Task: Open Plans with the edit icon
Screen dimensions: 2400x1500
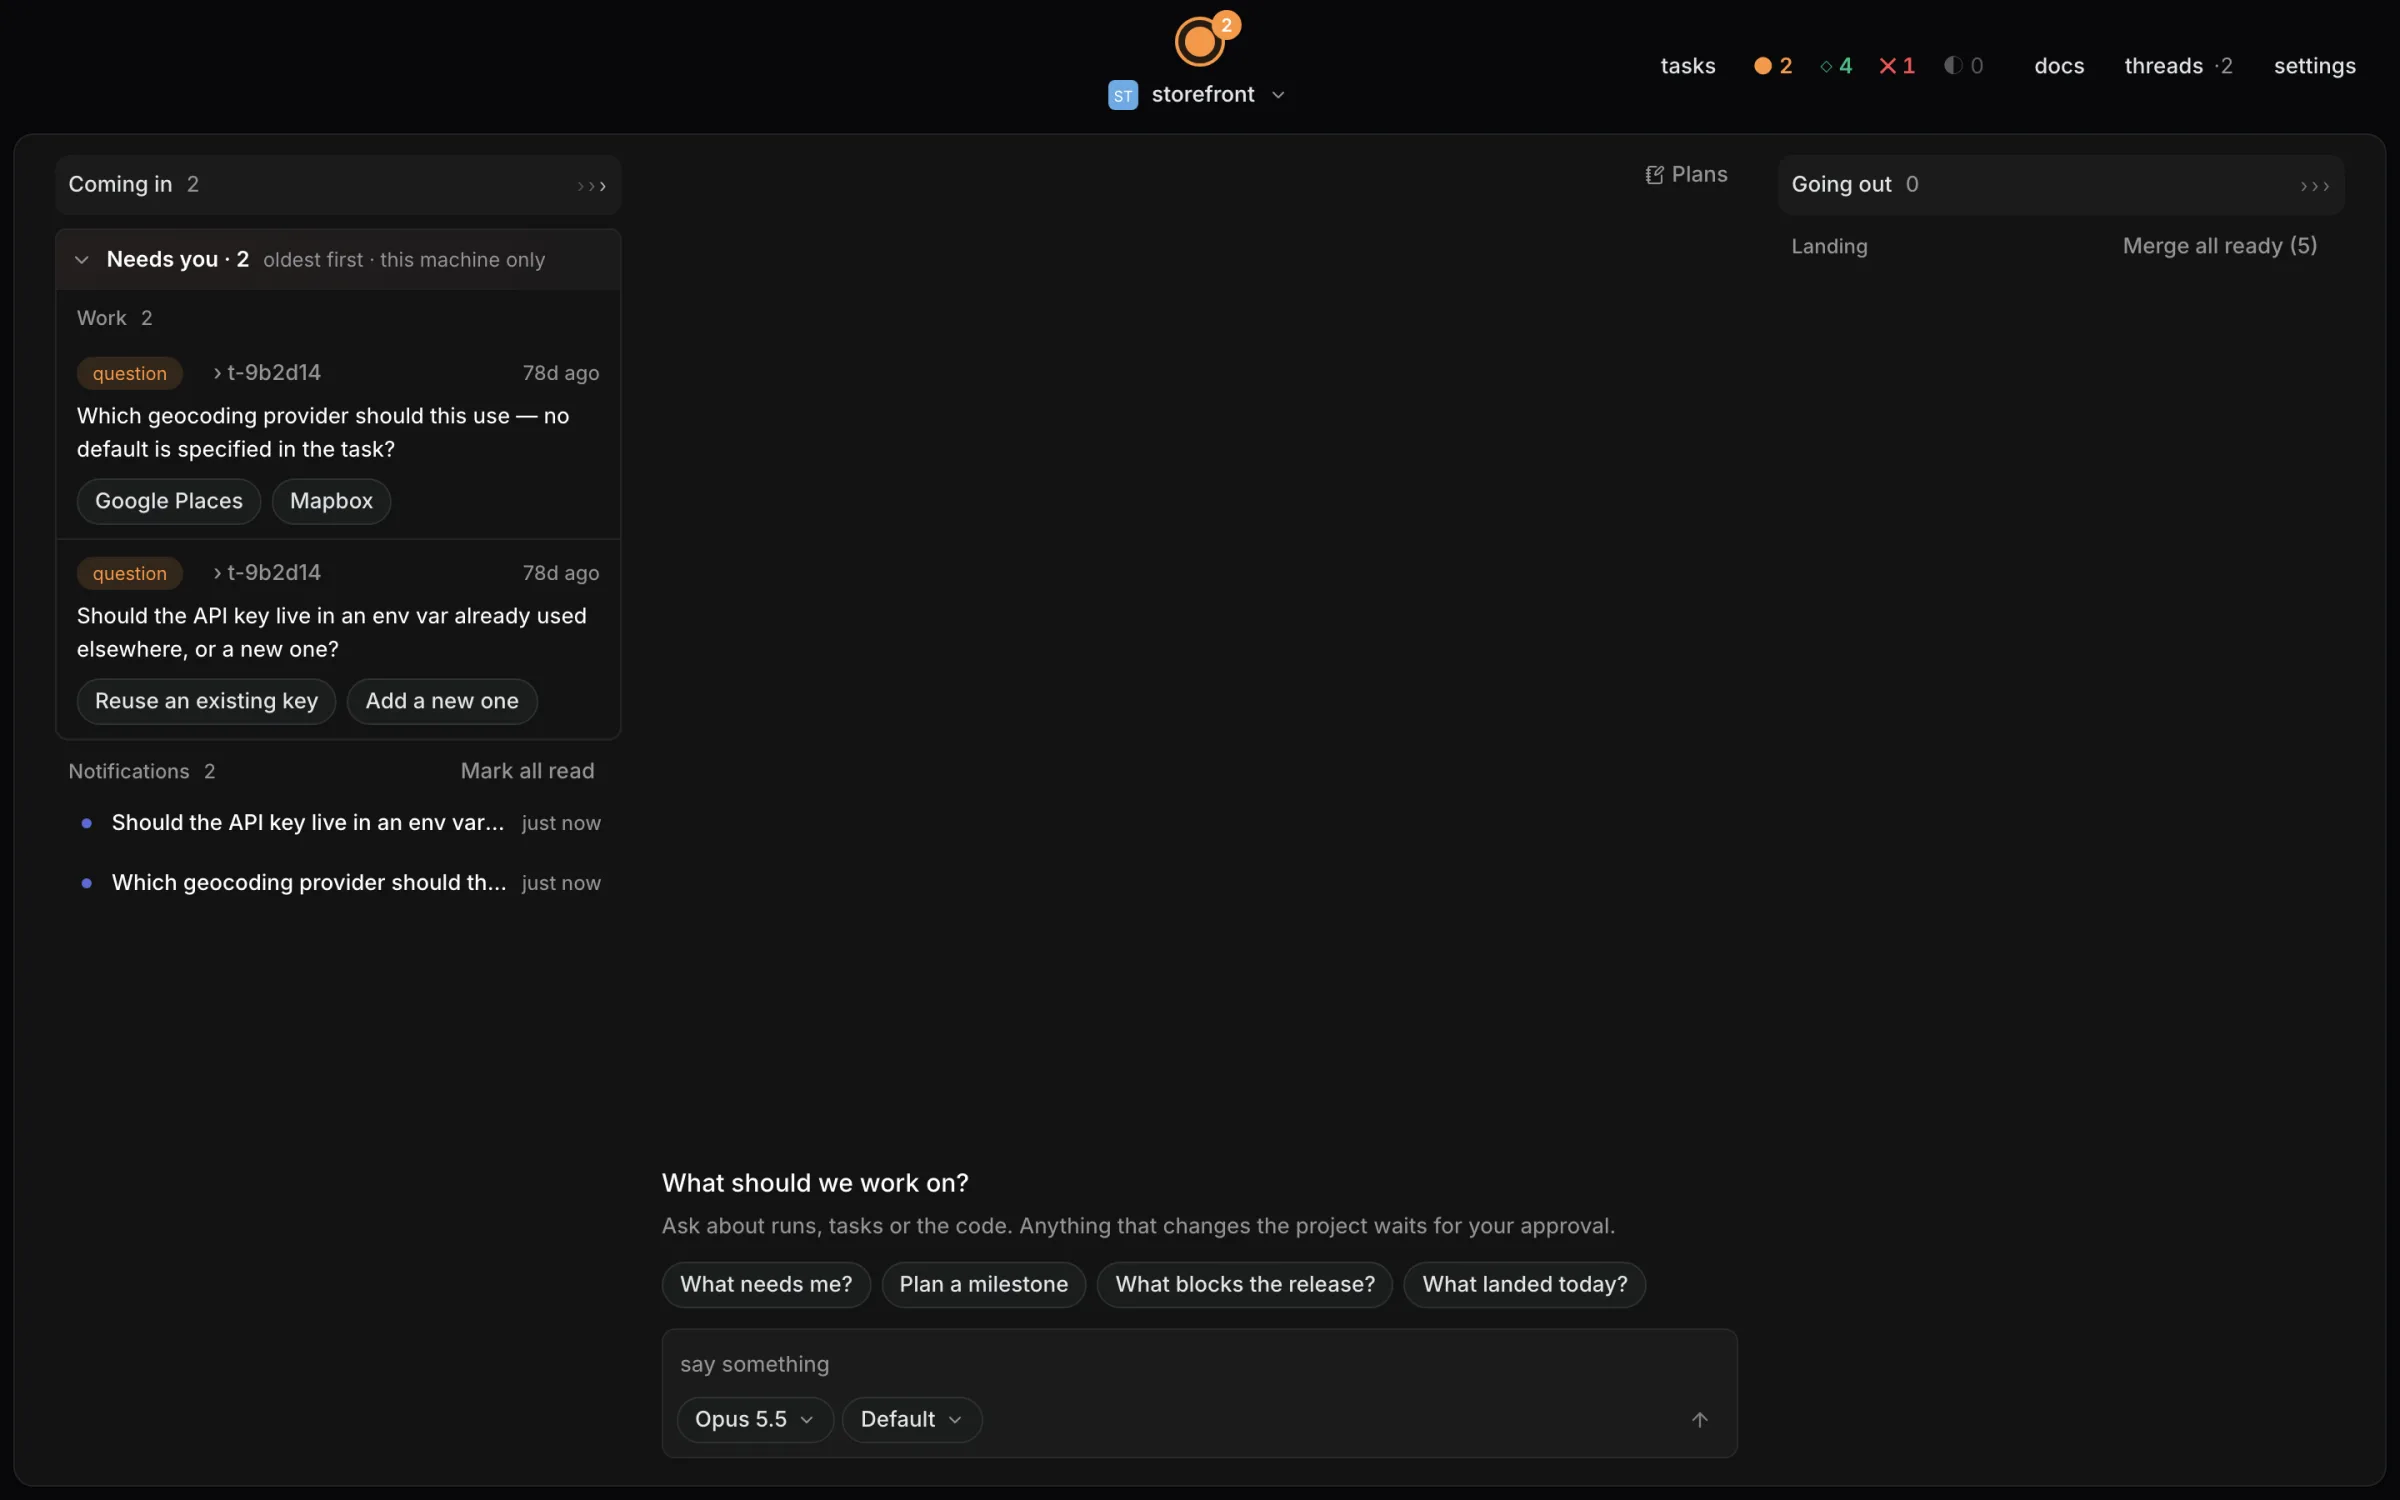Action: click(x=1686, y=175)
